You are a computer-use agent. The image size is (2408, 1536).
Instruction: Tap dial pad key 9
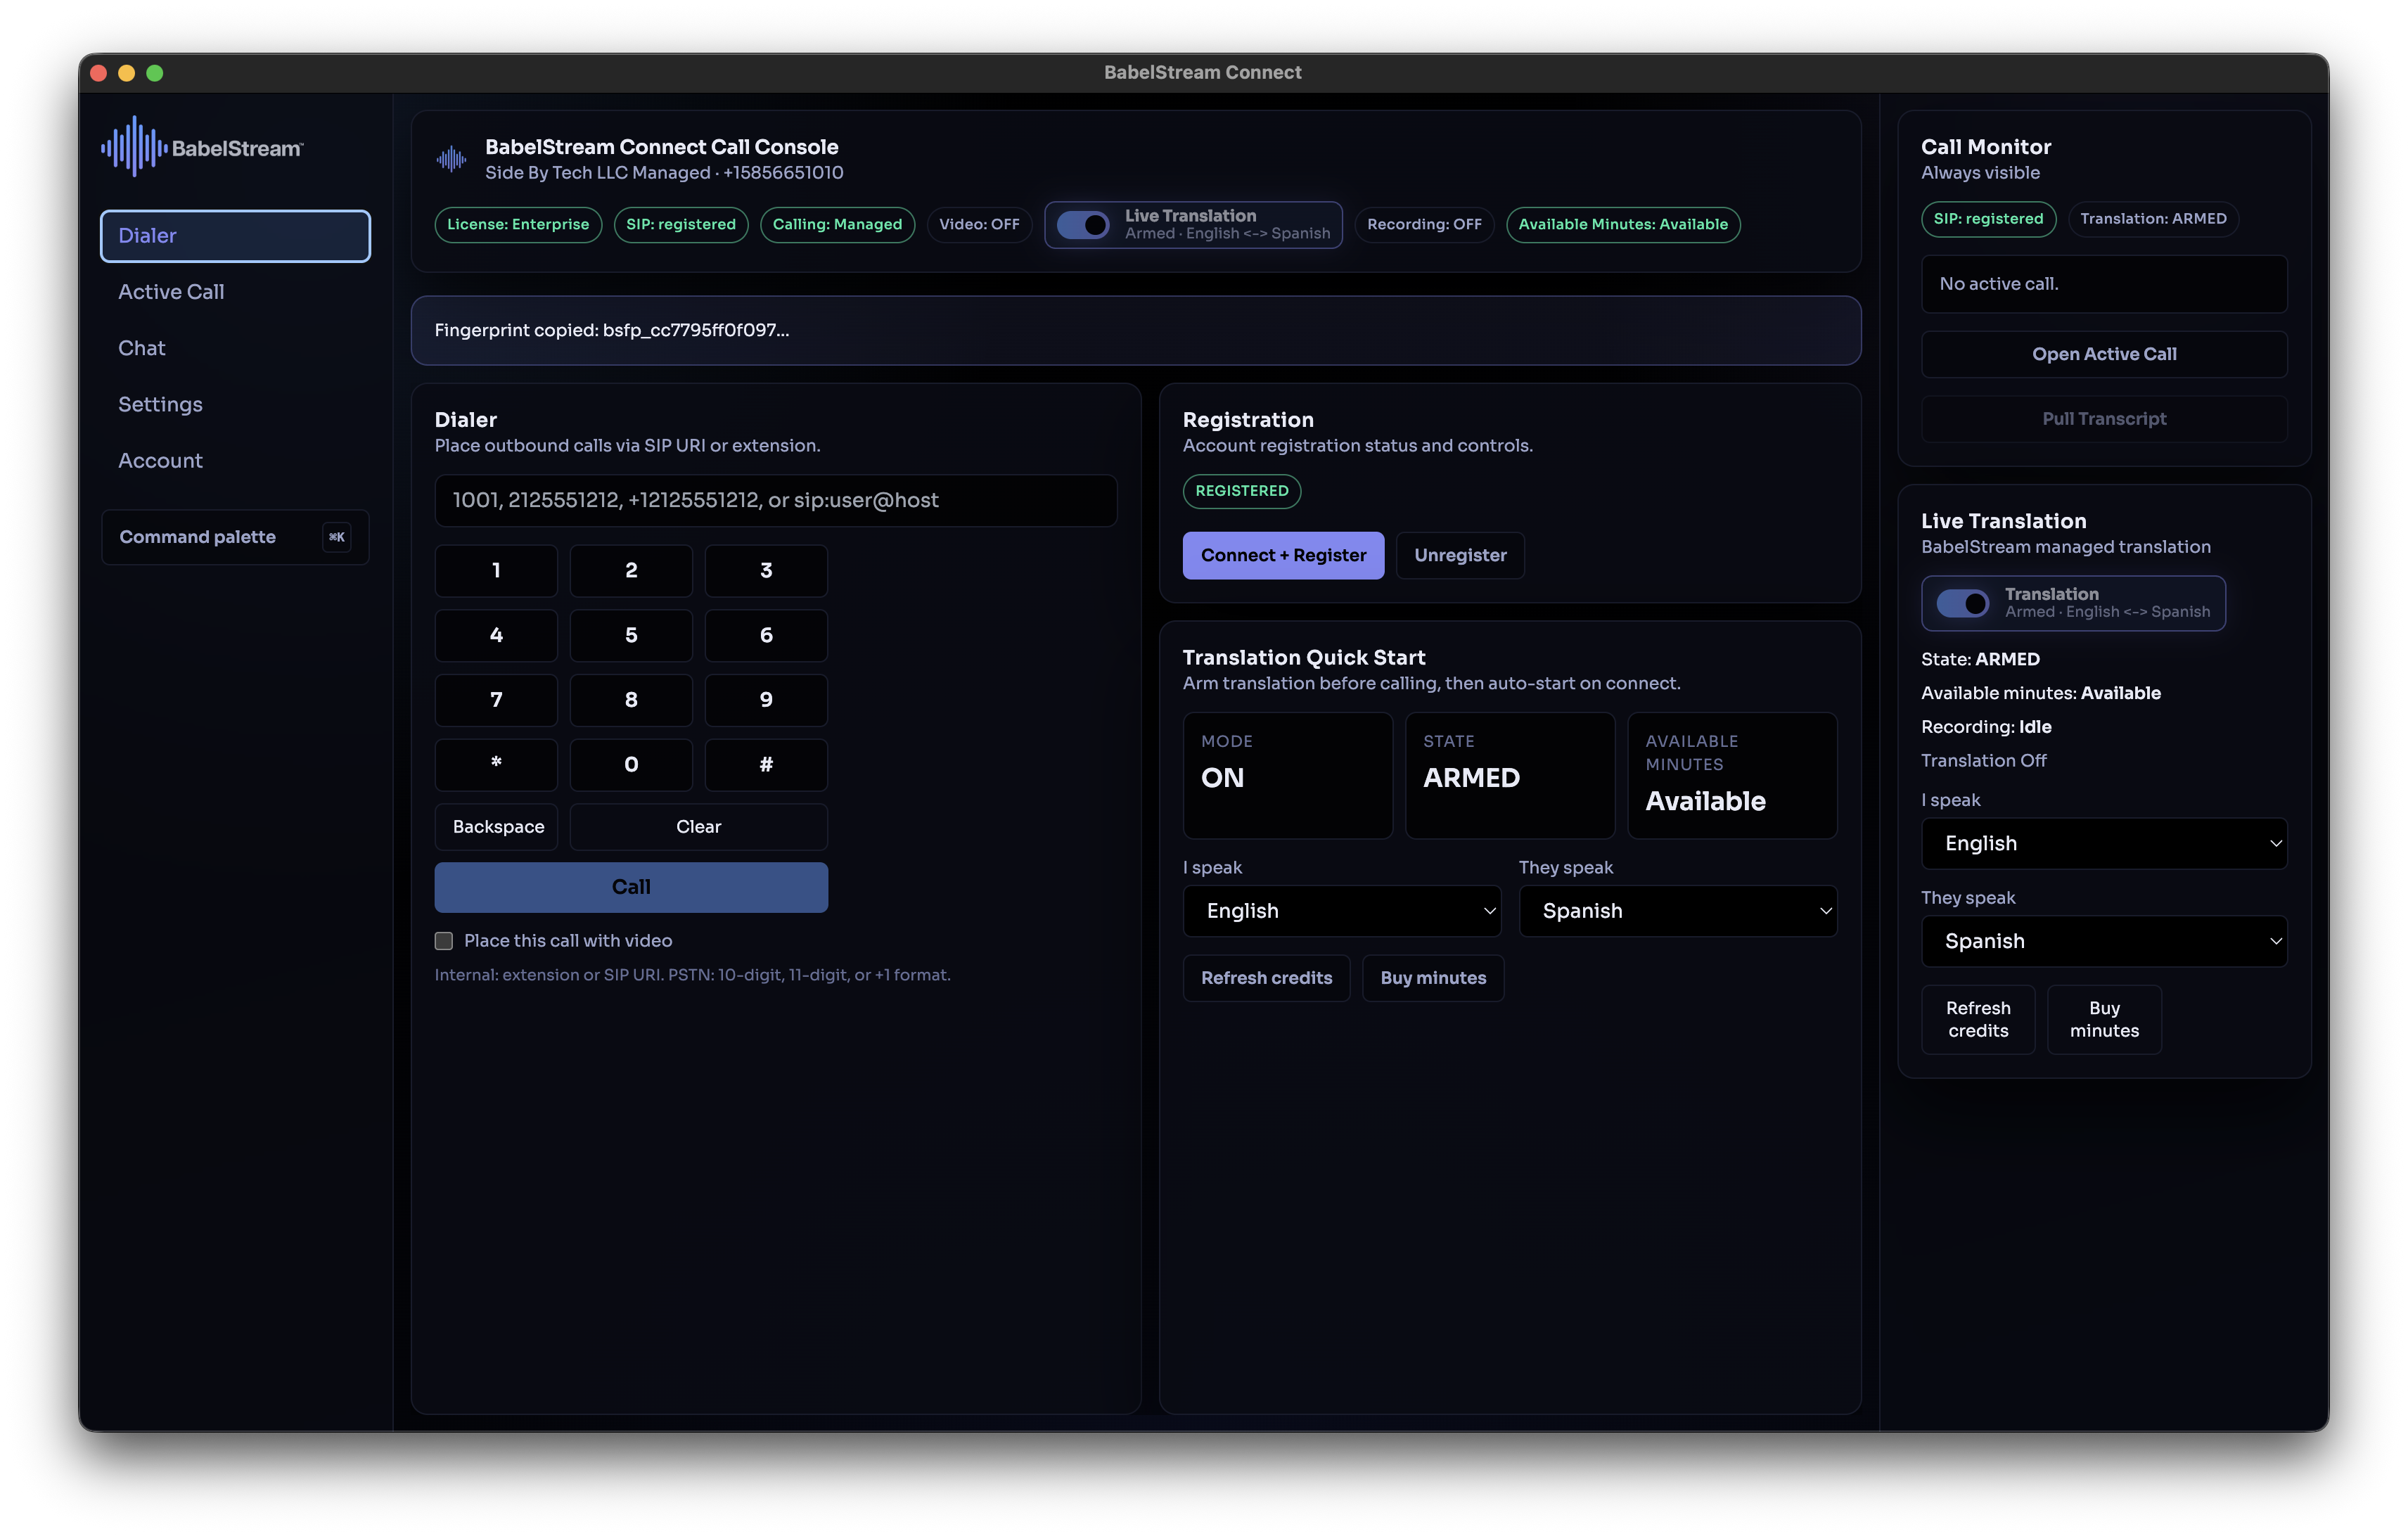click(766, 700)
